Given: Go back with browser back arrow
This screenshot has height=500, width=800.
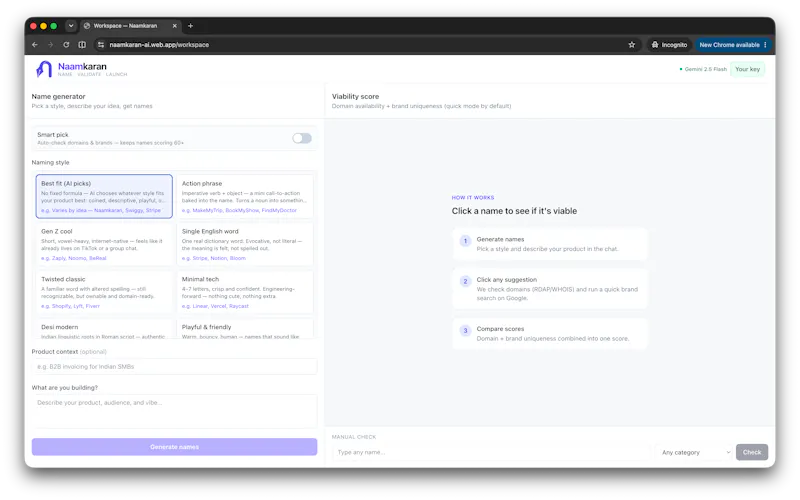Looking at the screenshot, I should pos(35,45).
